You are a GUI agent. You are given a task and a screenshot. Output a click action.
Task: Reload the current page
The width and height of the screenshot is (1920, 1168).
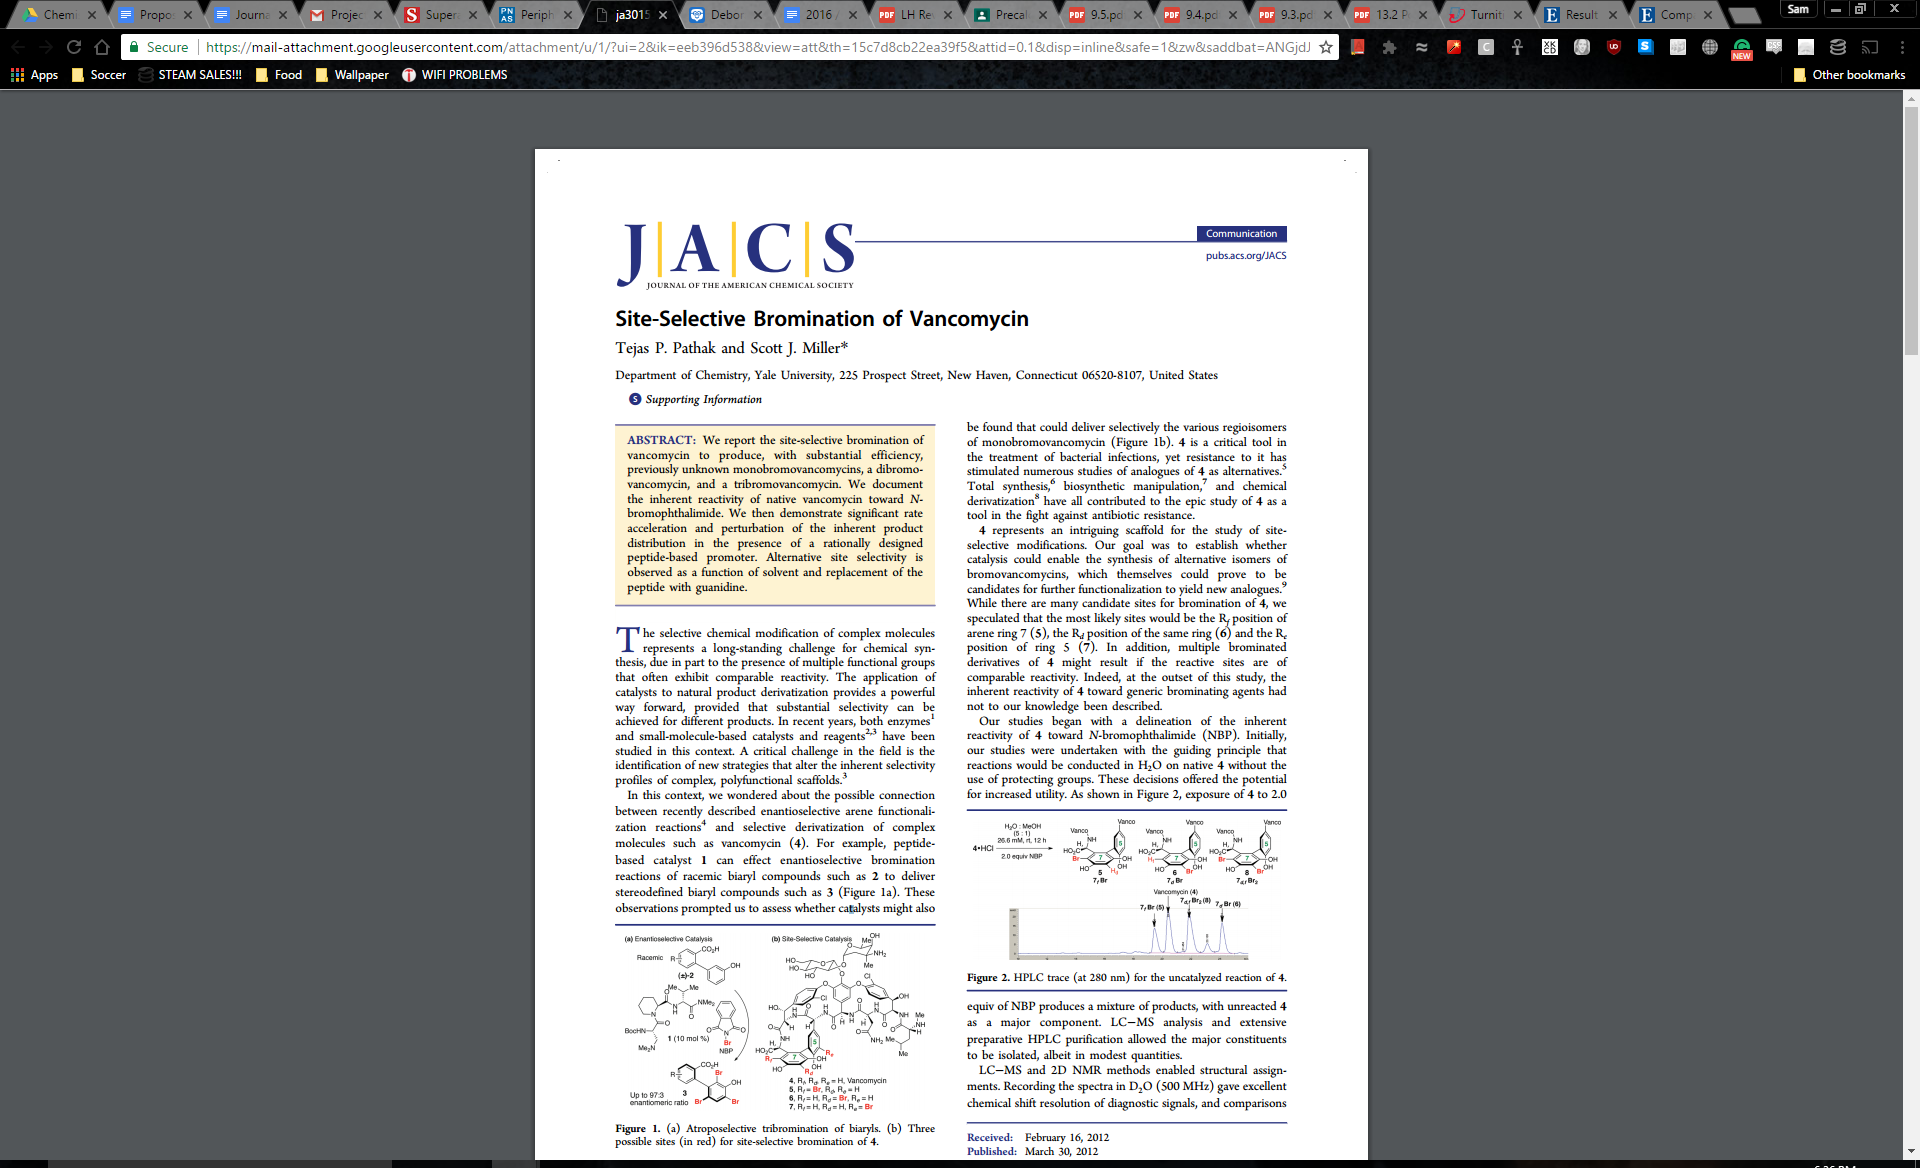coord(74,47)
